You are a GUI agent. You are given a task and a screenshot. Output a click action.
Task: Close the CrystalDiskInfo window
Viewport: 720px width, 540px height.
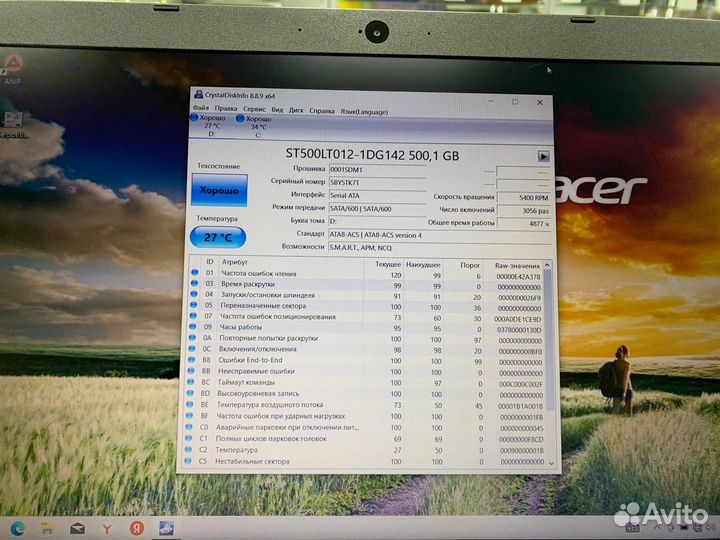pos(540,102)
